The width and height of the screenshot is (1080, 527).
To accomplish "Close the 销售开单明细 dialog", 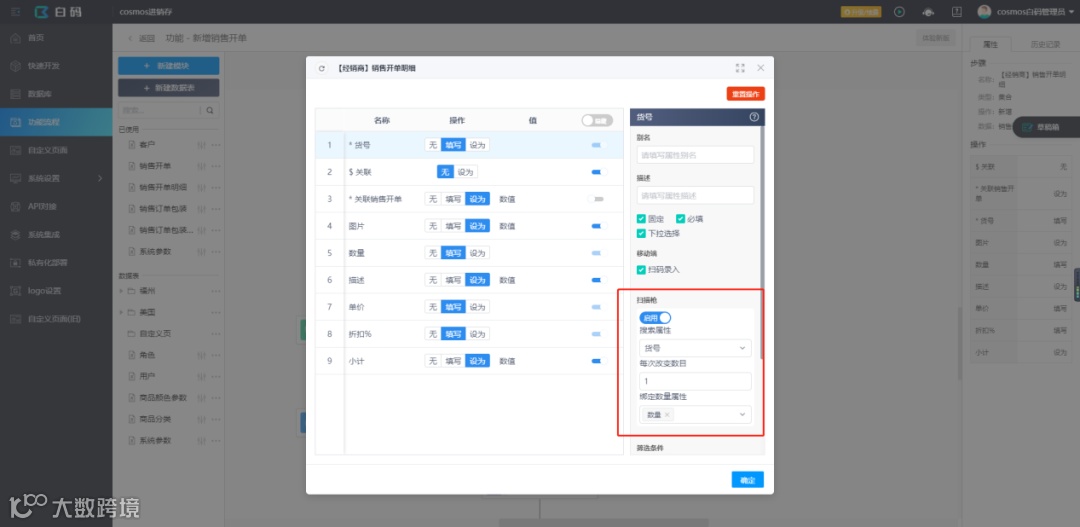I will [x=760, y=68].
